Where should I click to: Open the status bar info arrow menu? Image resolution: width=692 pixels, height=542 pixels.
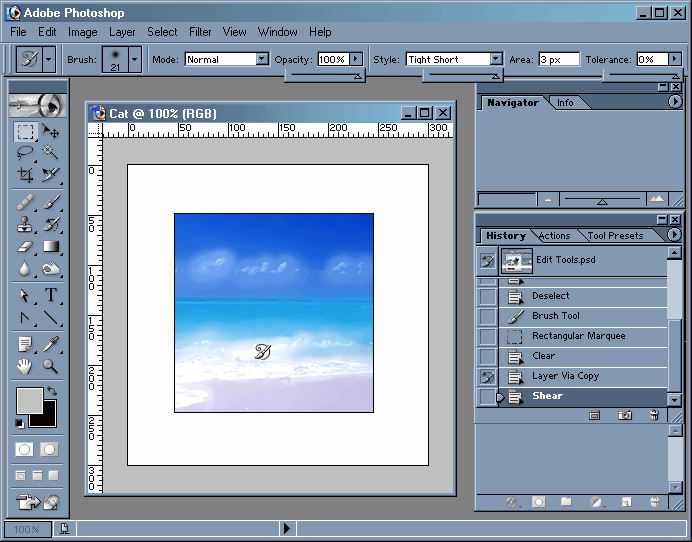(287, 528)
